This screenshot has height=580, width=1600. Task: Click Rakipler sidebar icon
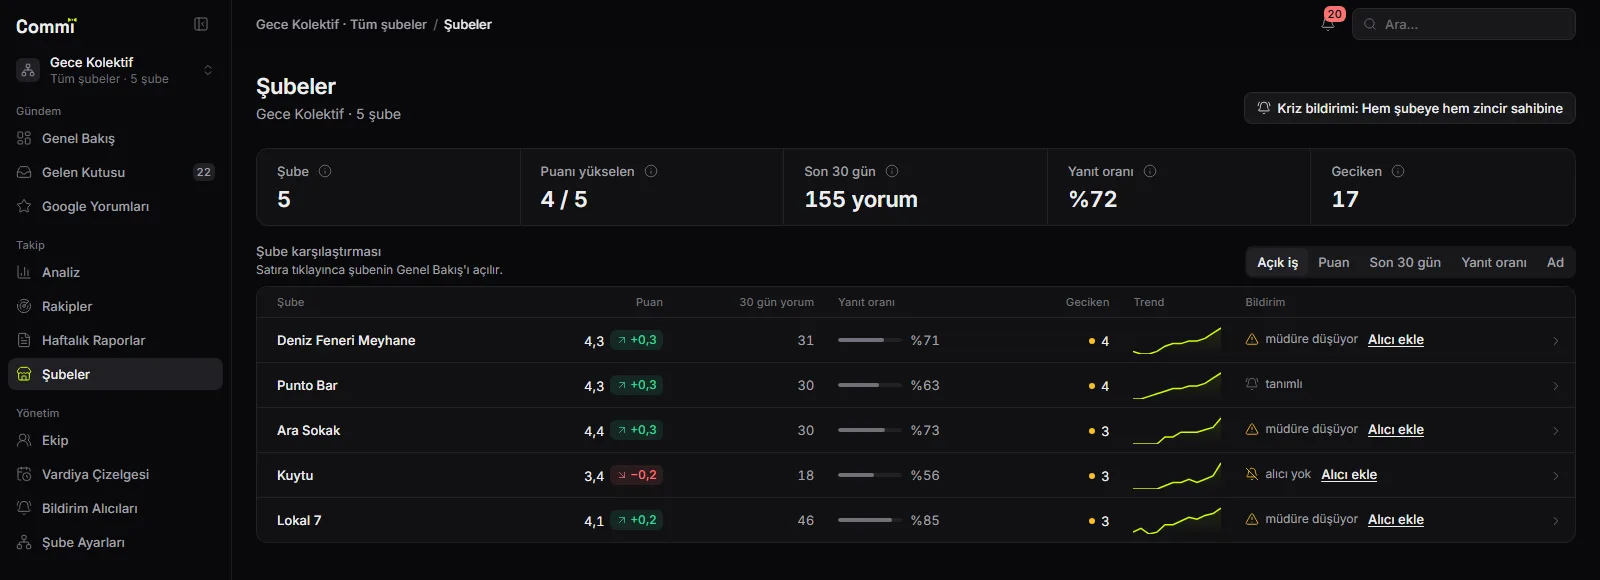coord(24,306)
